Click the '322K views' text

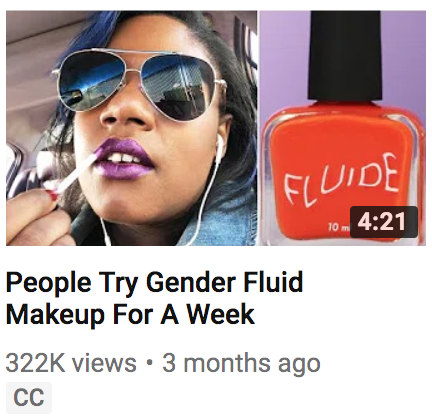(71, 363)
